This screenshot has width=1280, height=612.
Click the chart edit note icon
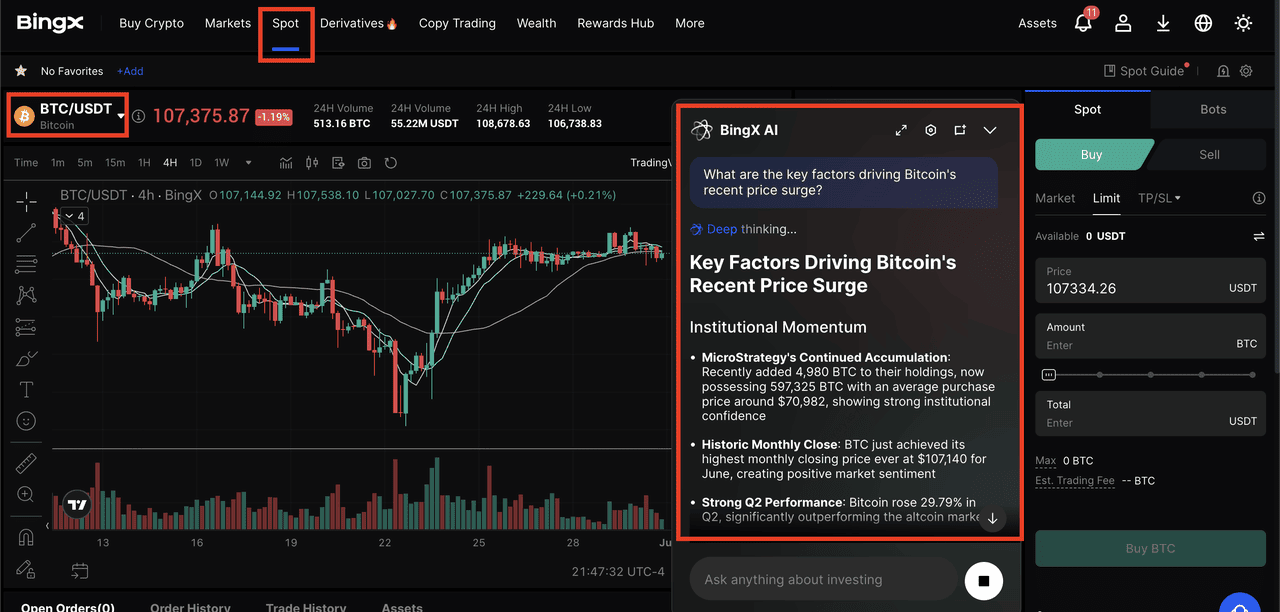click(337, 163)
